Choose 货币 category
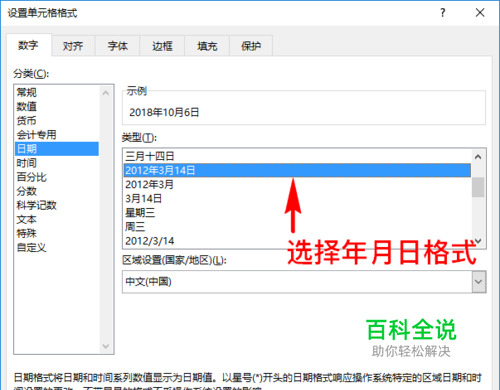Viewport: 500px width, 390px height. [x=57, y=121]
